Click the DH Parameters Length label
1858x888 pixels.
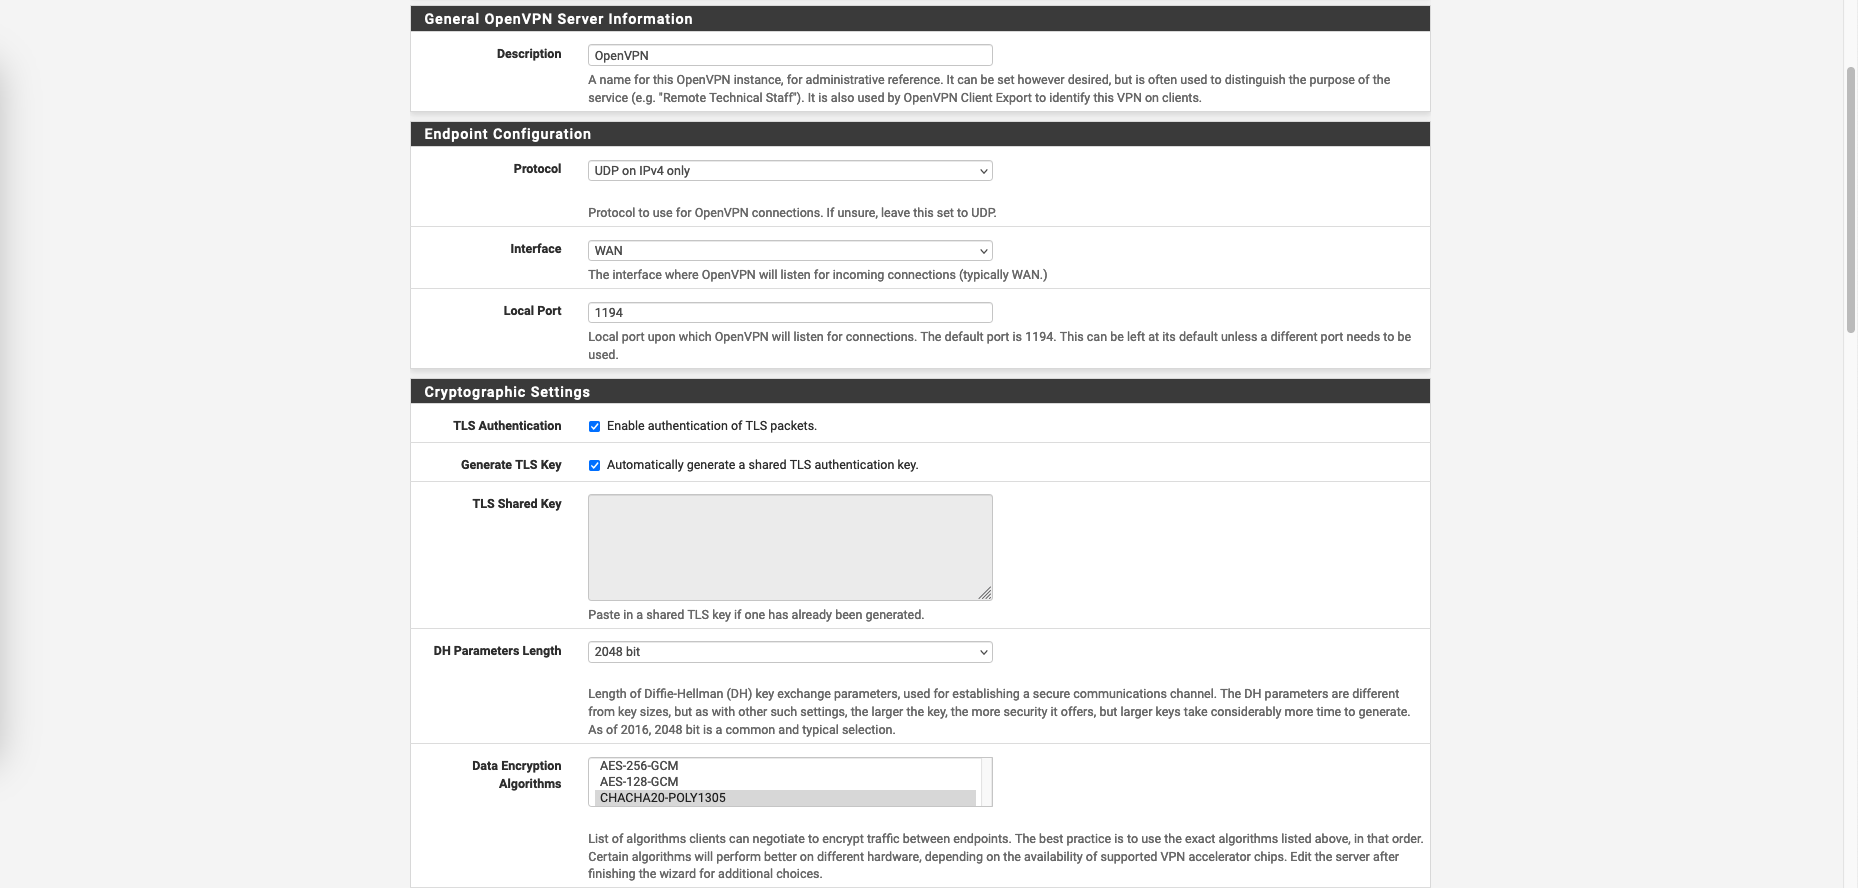[497, 651]
